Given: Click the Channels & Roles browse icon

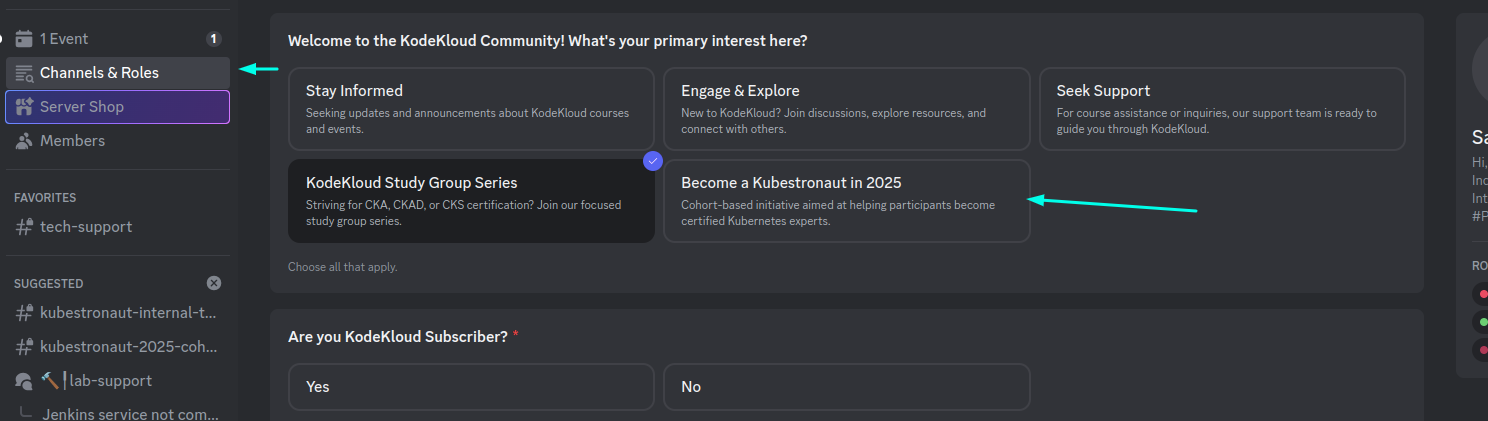Looking at the screenshot, I should click(x=24, y=73).
